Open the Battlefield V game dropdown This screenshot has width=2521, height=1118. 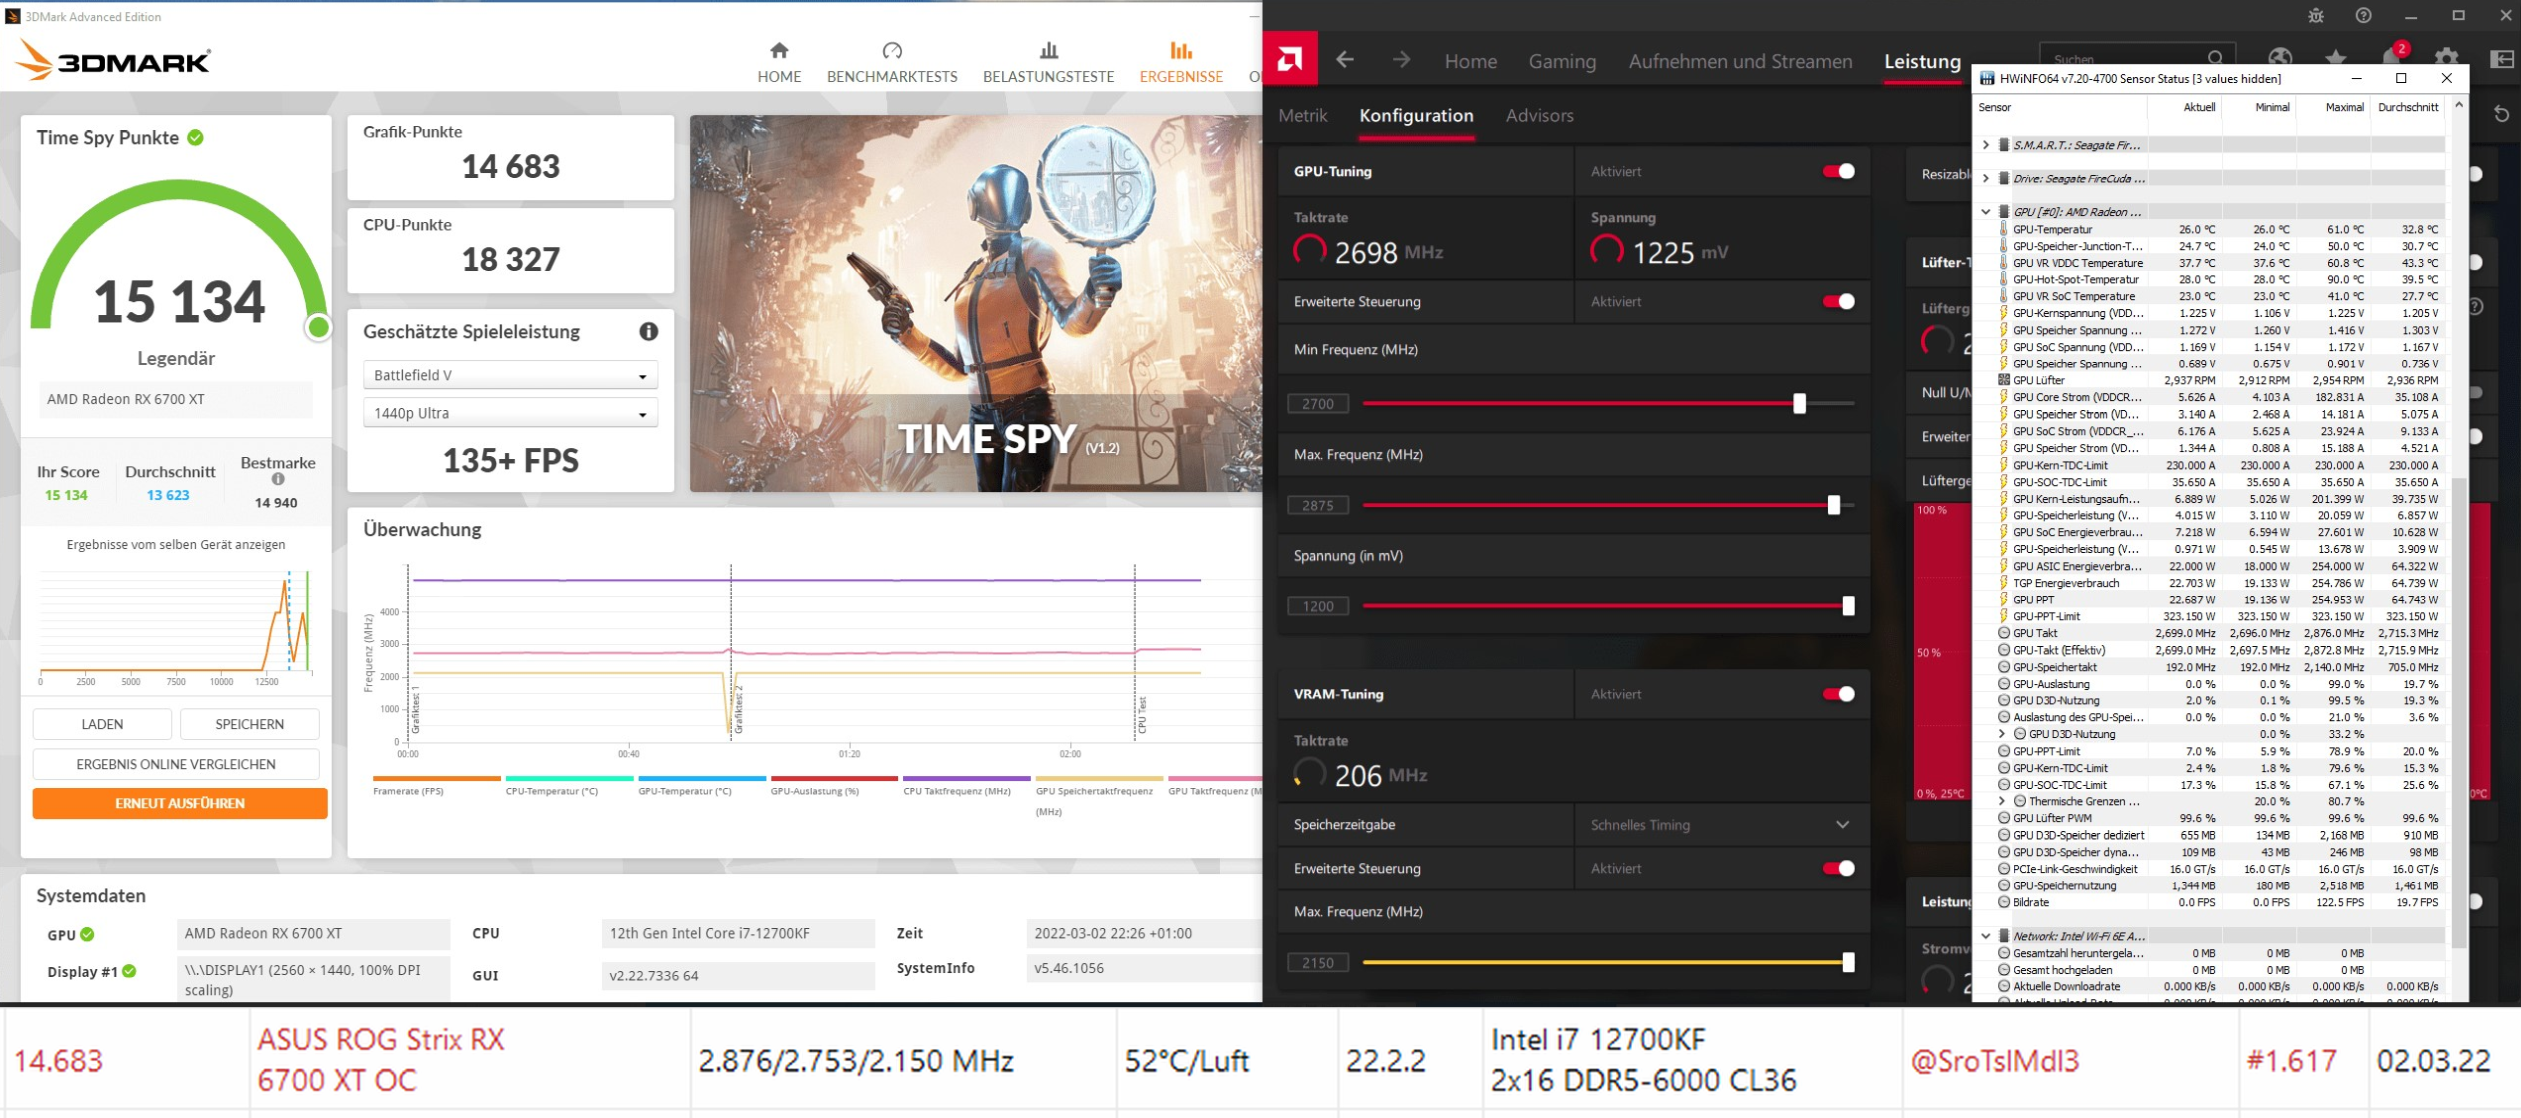510,375
